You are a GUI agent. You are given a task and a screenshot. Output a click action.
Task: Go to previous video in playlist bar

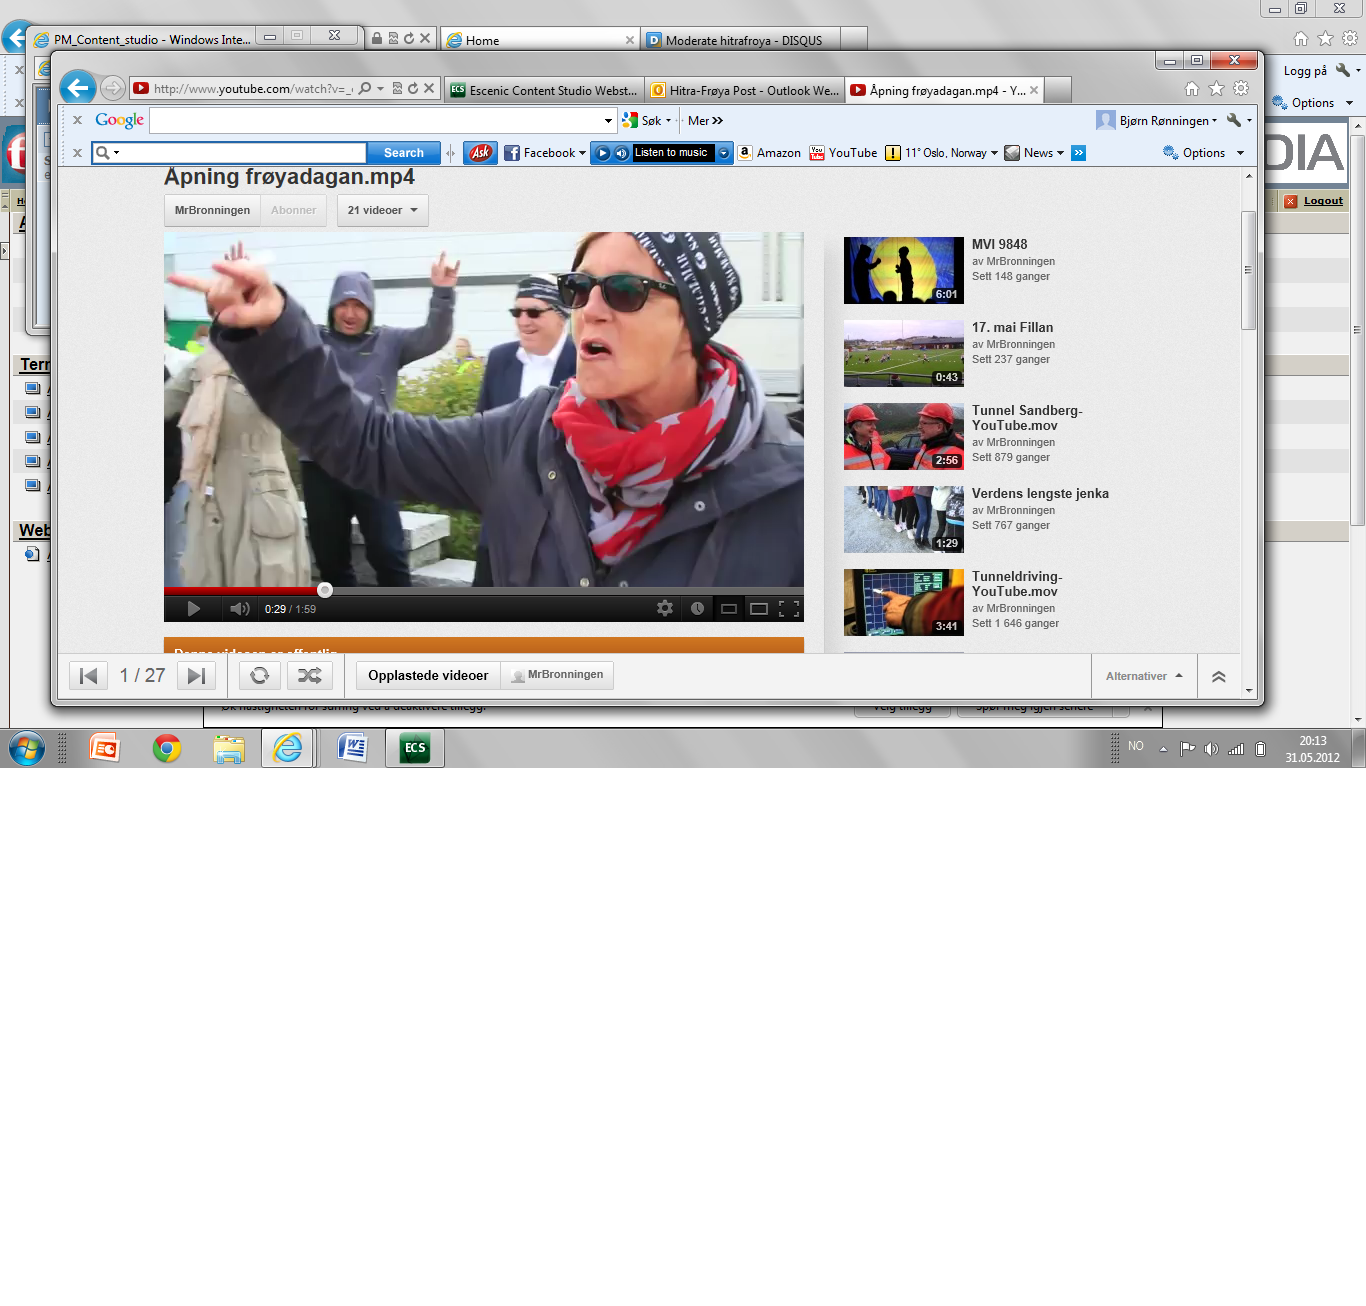pos(88,676)
